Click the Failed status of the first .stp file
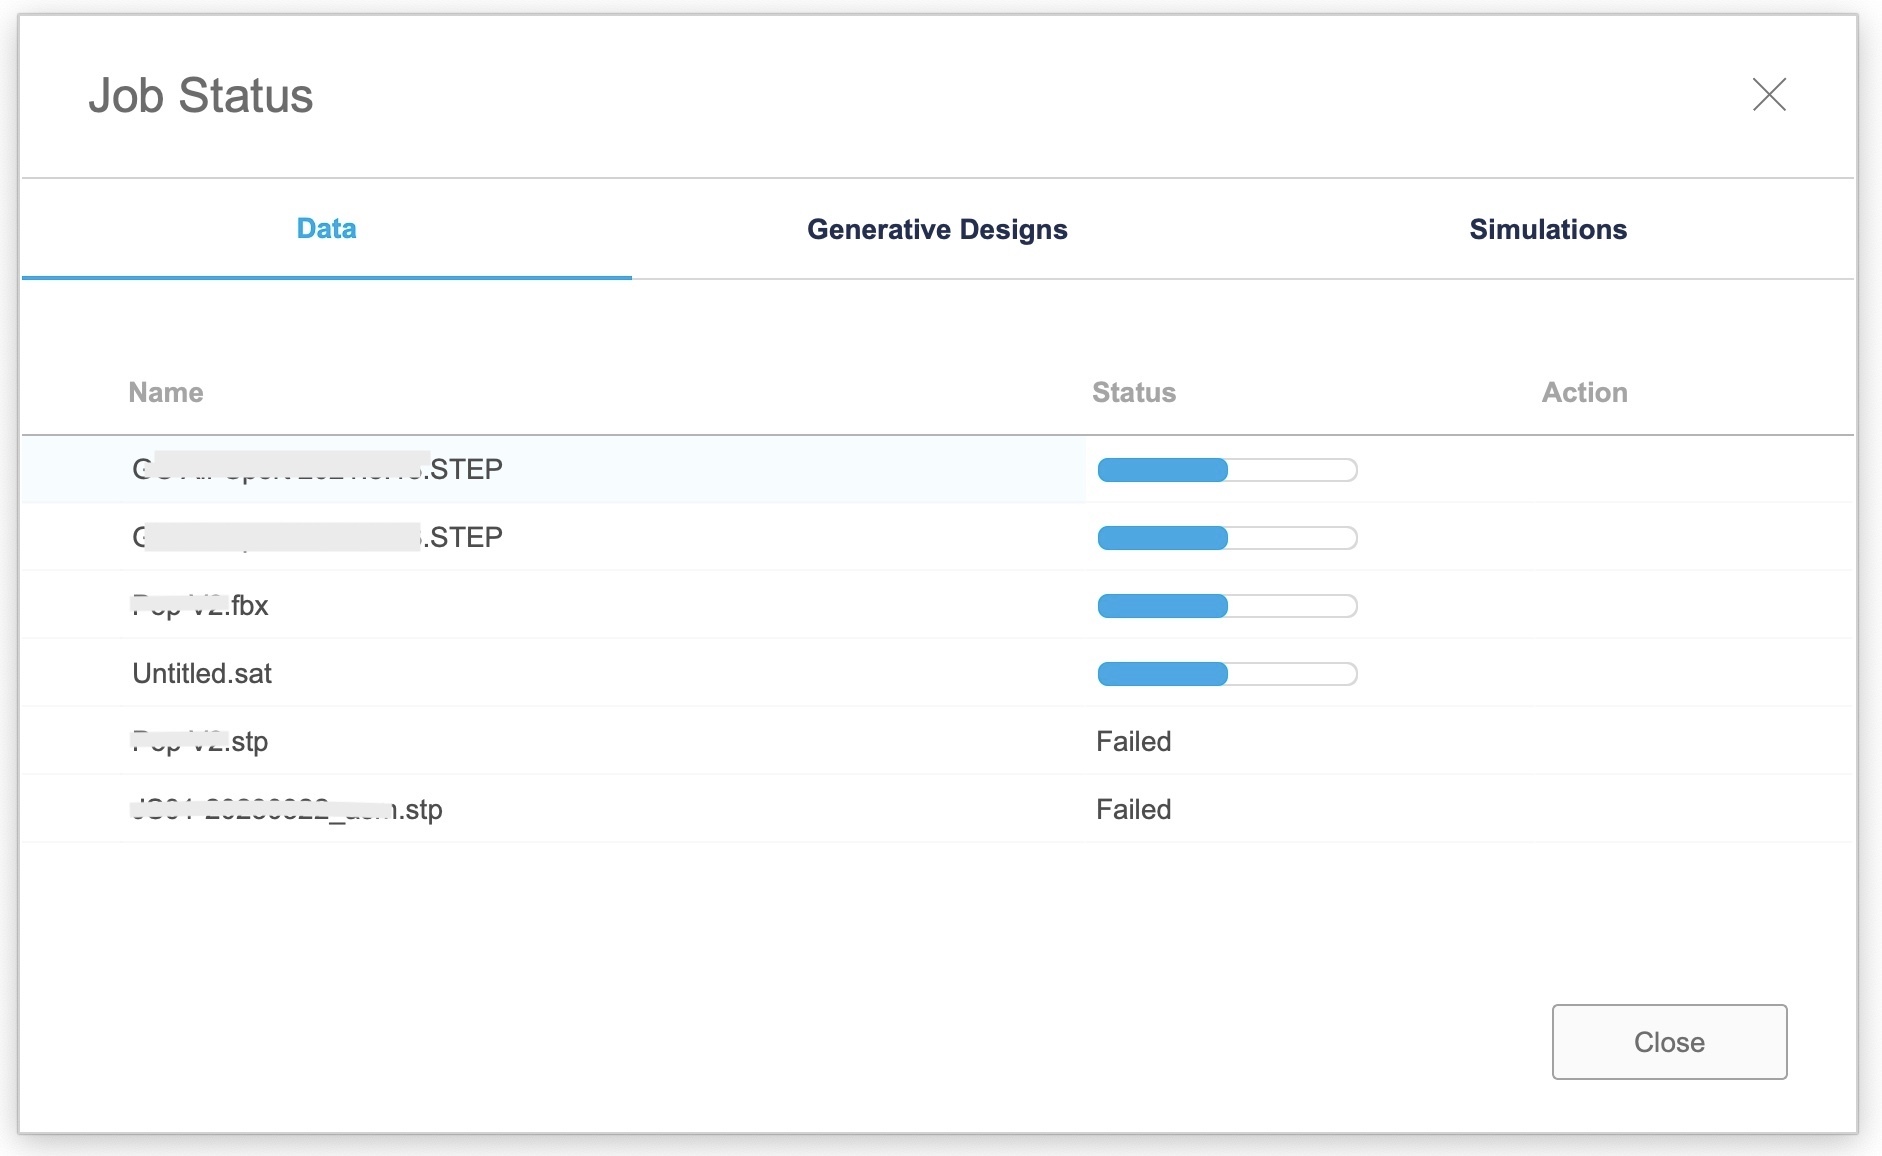 [1133, 741]
